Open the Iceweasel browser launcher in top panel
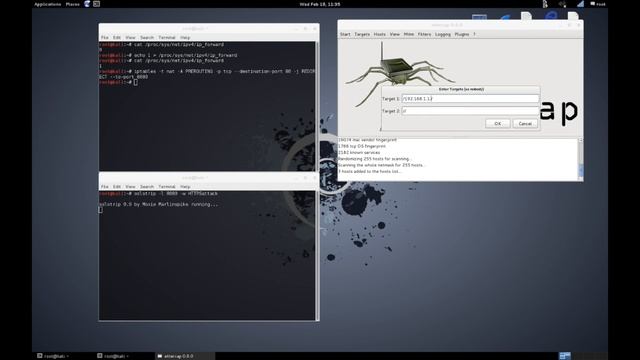Viewport: 640px width, 360px height. [87, 4]
